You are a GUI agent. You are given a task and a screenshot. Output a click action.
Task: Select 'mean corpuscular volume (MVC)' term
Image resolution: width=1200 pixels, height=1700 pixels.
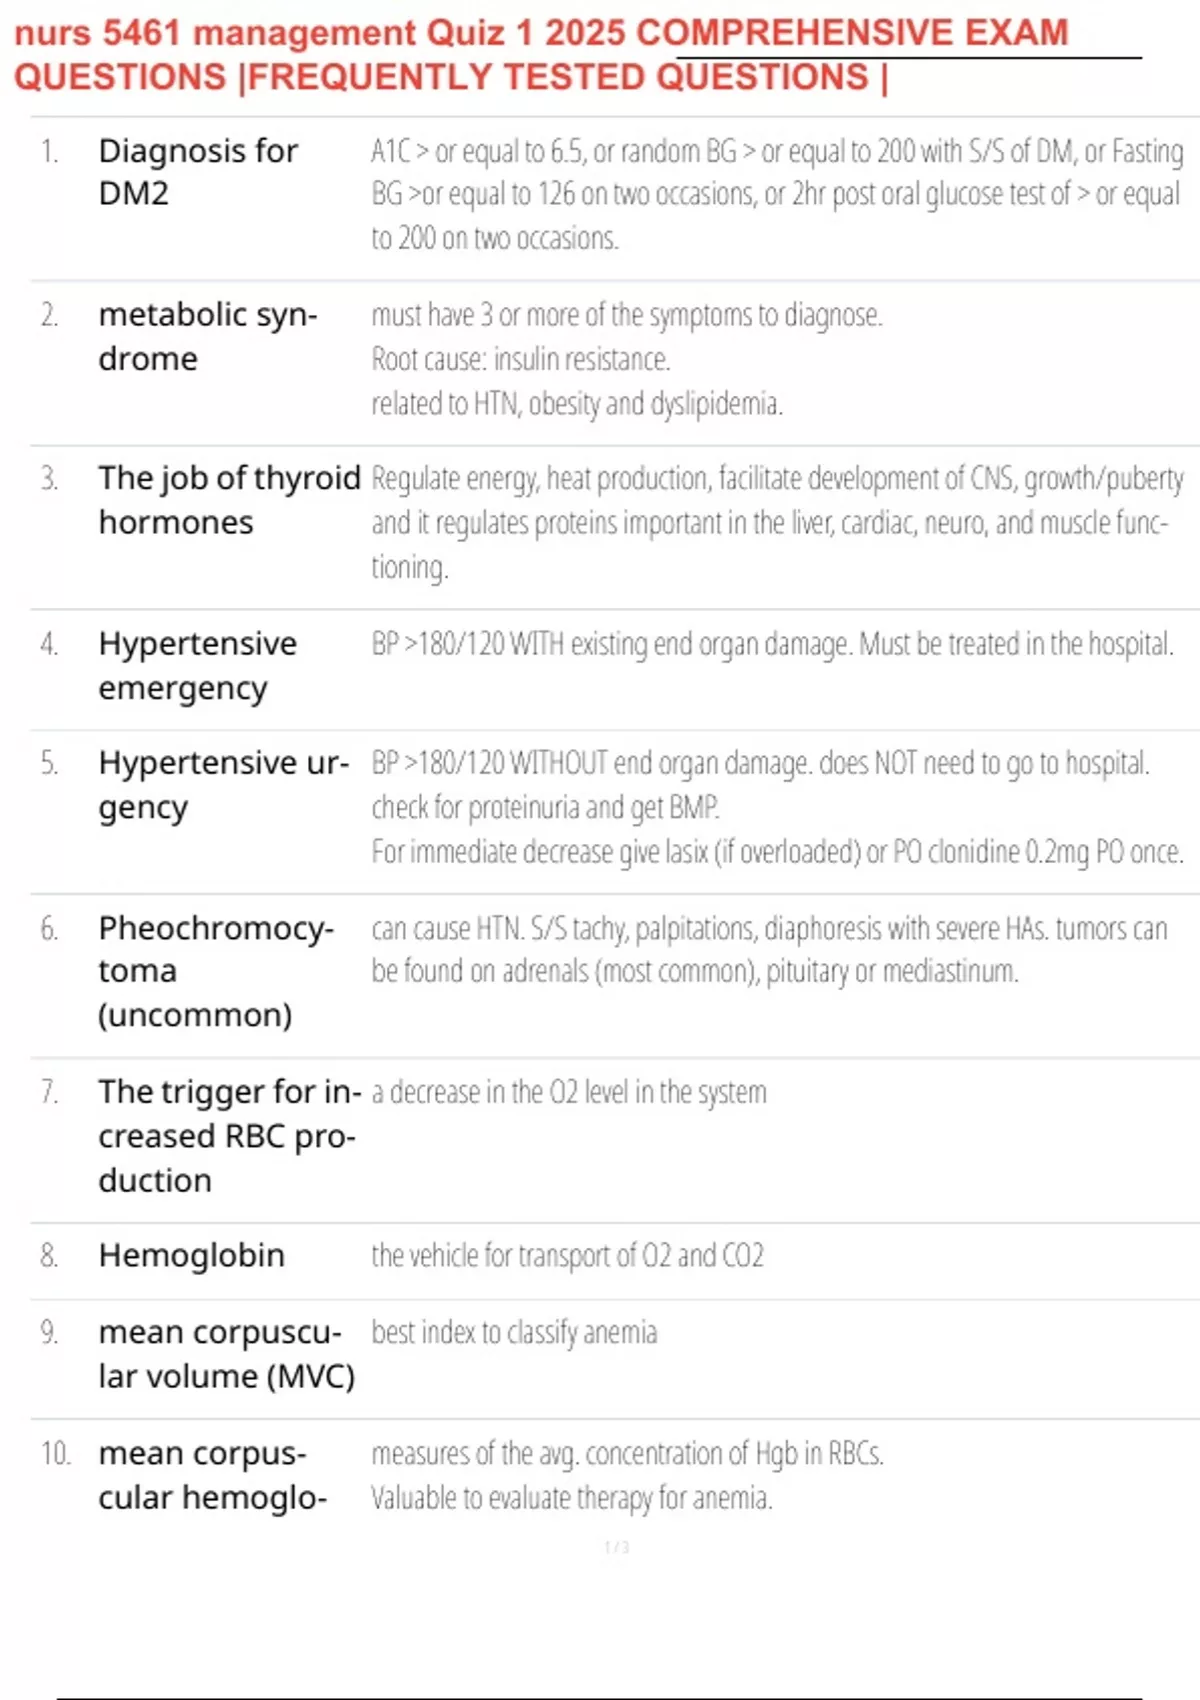226,1354
